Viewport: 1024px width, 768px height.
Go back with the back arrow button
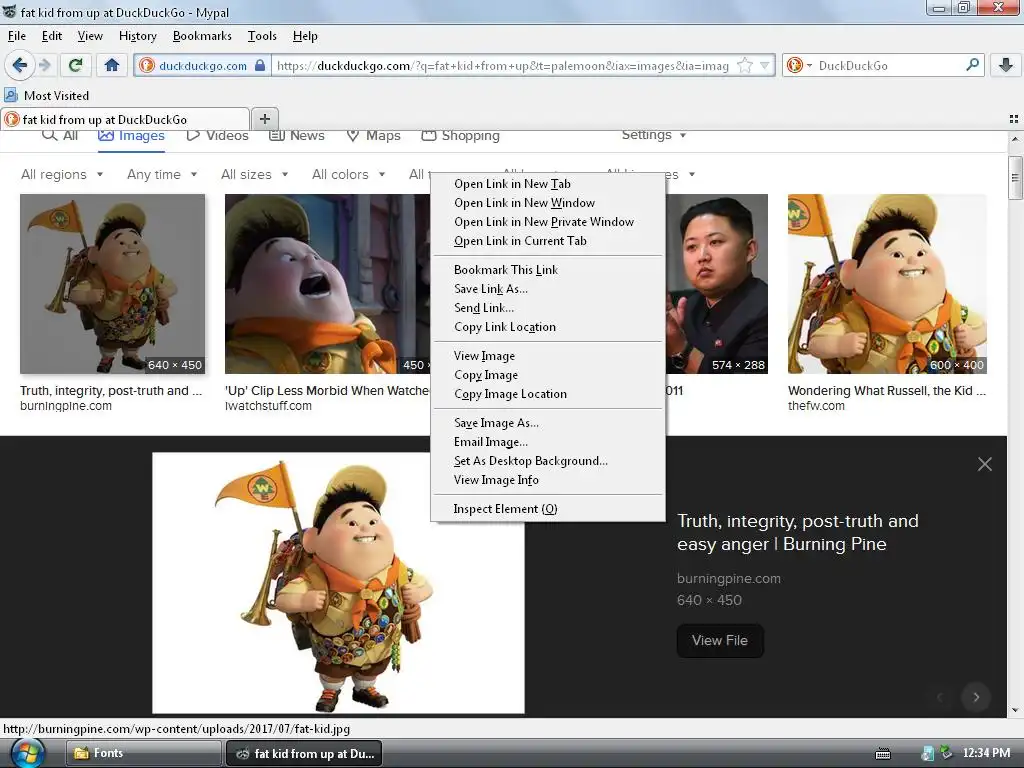20,65
